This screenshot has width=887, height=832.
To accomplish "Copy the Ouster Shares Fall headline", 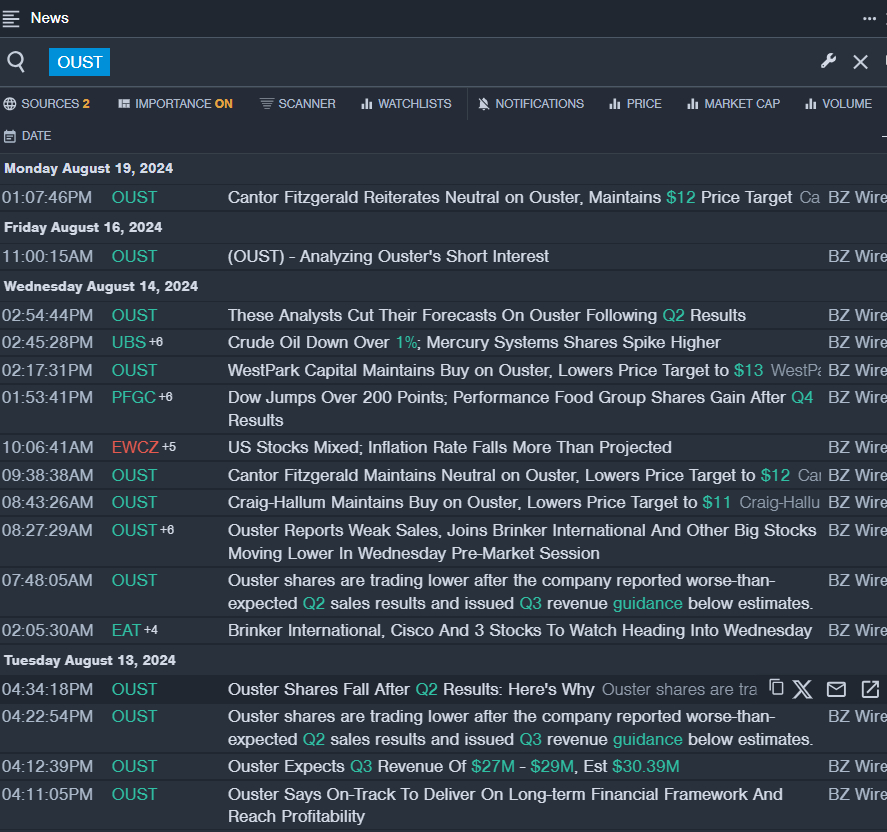I will (x=776, y=688).
